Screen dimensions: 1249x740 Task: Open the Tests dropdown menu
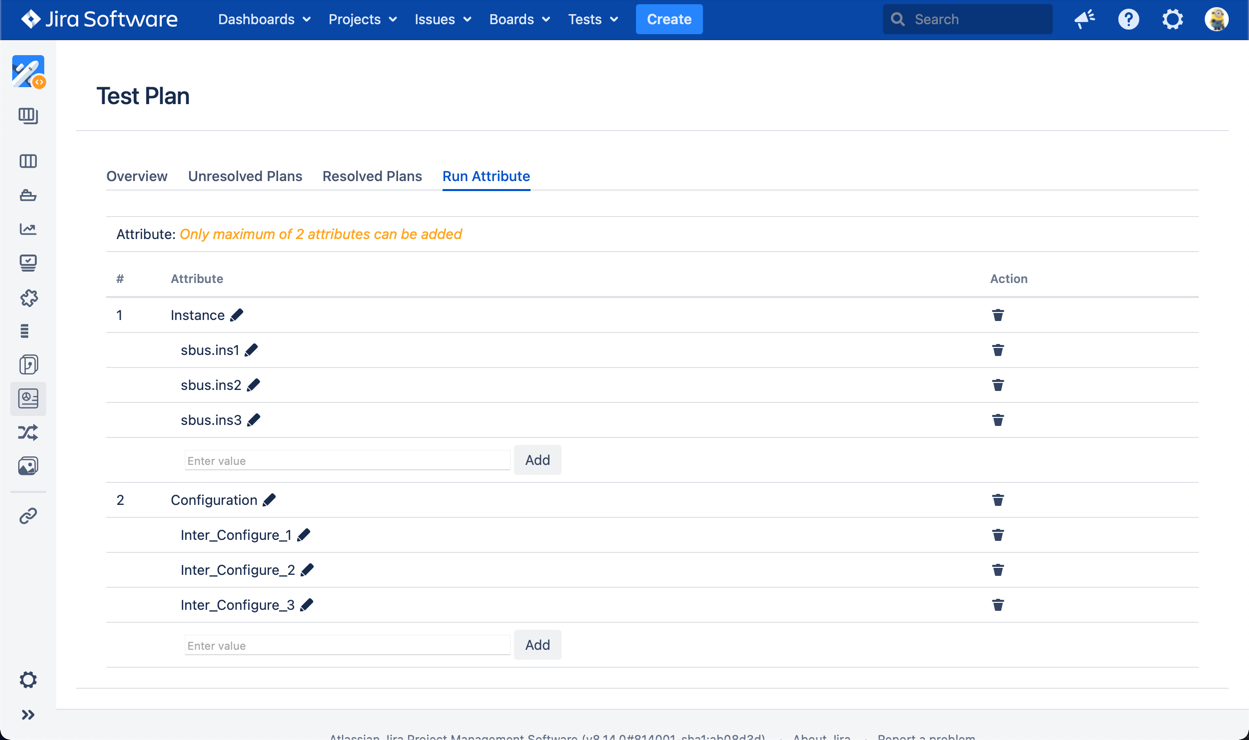pos(592,19)
